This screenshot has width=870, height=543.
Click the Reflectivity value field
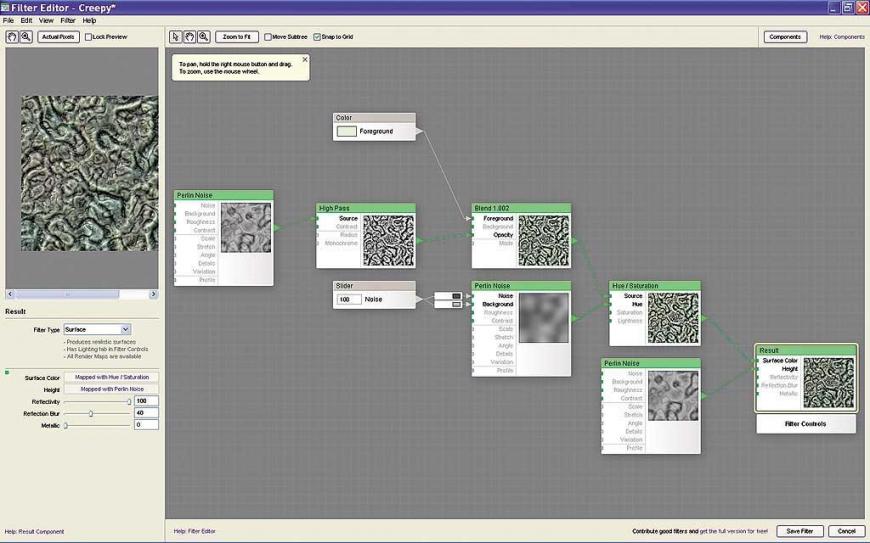[x=146, y=401]
